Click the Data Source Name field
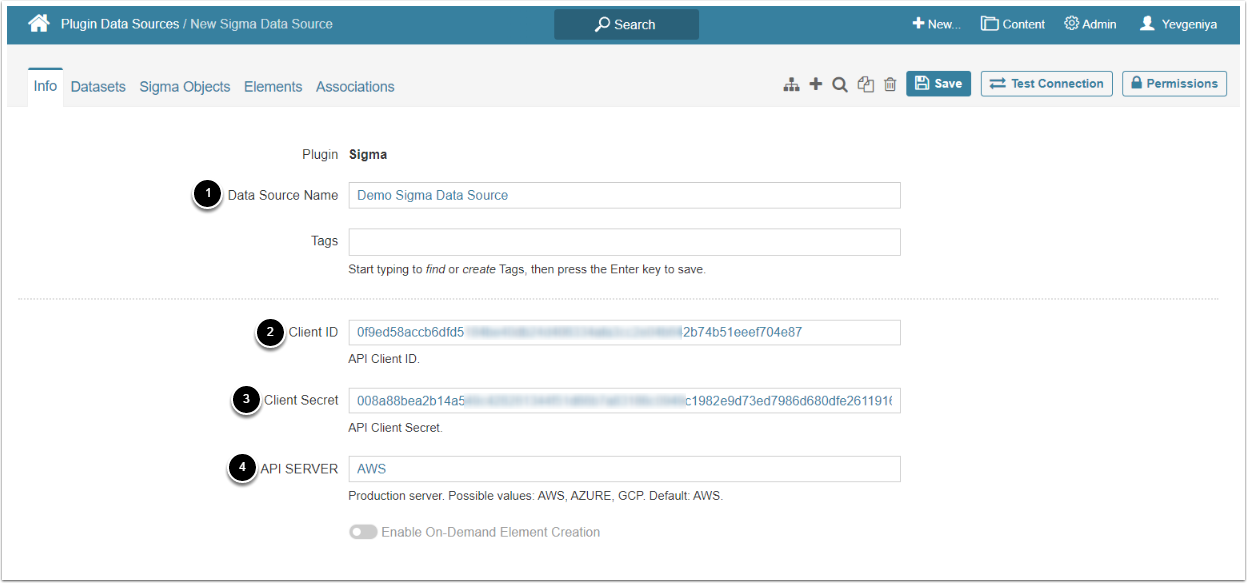The image size is (1247, 583). coord(624,195)
